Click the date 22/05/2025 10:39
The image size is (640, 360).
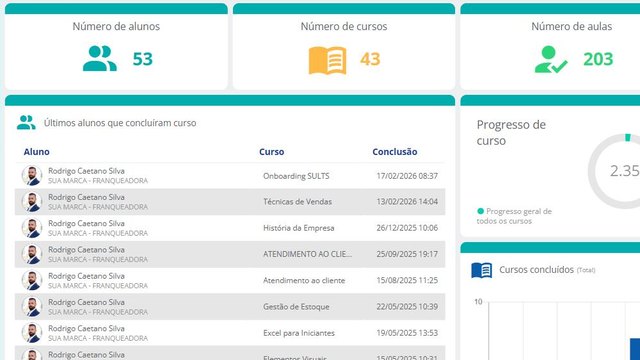(x=407, y=307)
